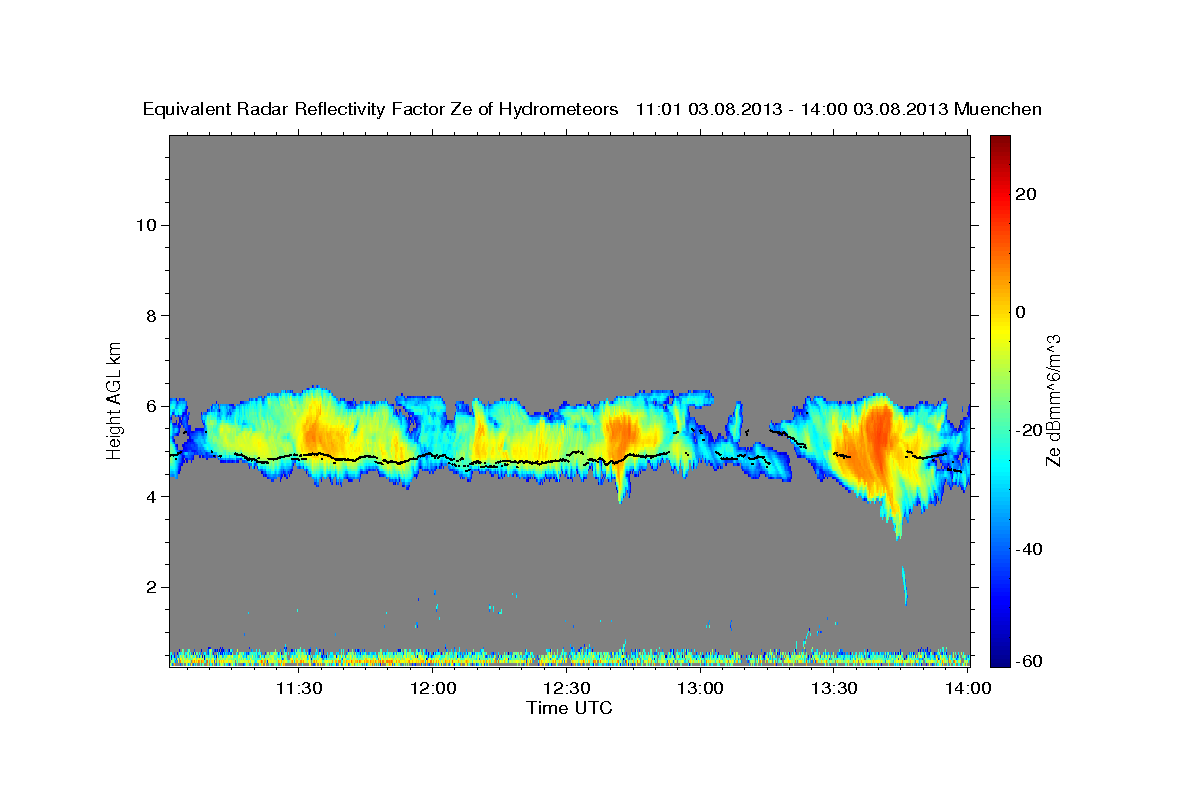Click the colorbar value -20
This screenshot has width=1200, height=800.
point(1028,430)
